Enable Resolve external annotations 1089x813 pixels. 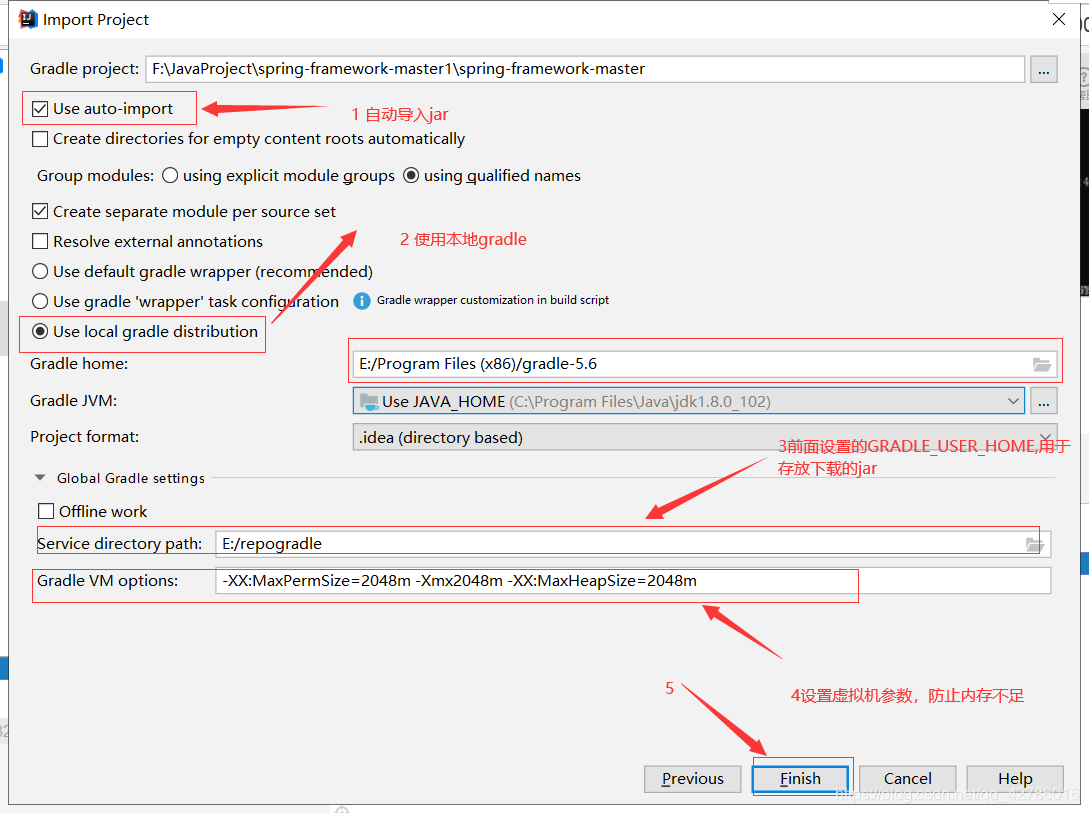point(40,242)
